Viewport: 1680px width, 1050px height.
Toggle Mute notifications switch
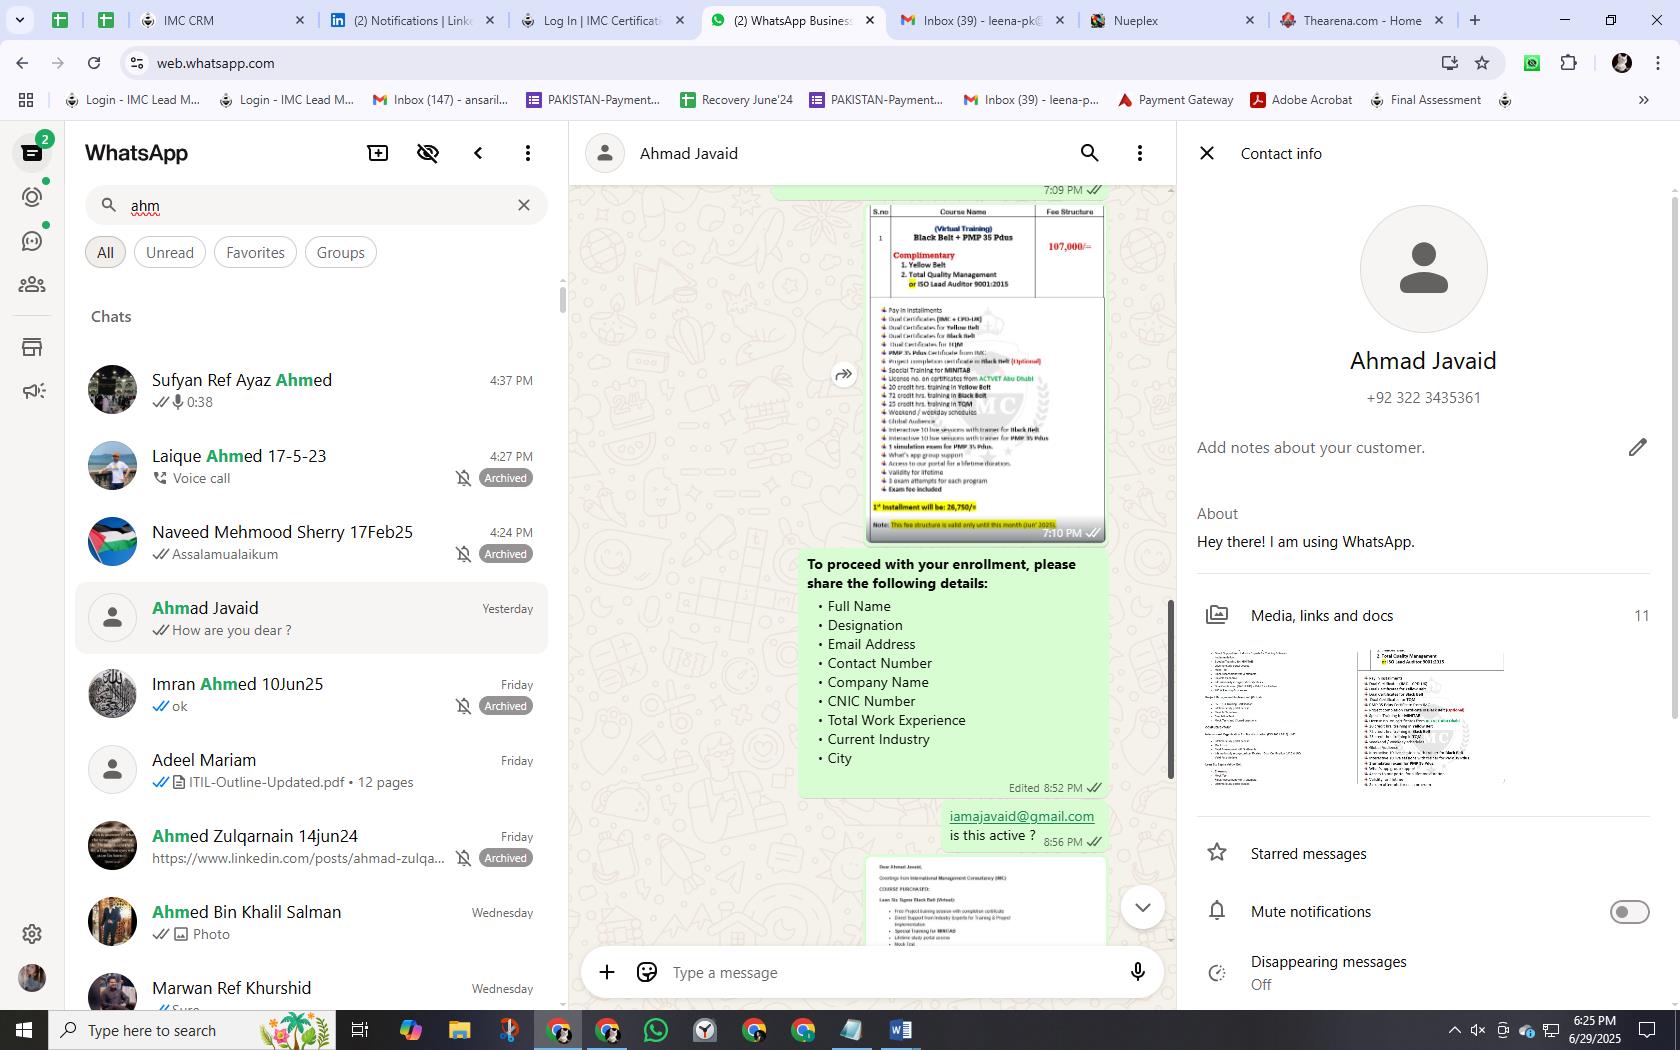(1629, 912)
